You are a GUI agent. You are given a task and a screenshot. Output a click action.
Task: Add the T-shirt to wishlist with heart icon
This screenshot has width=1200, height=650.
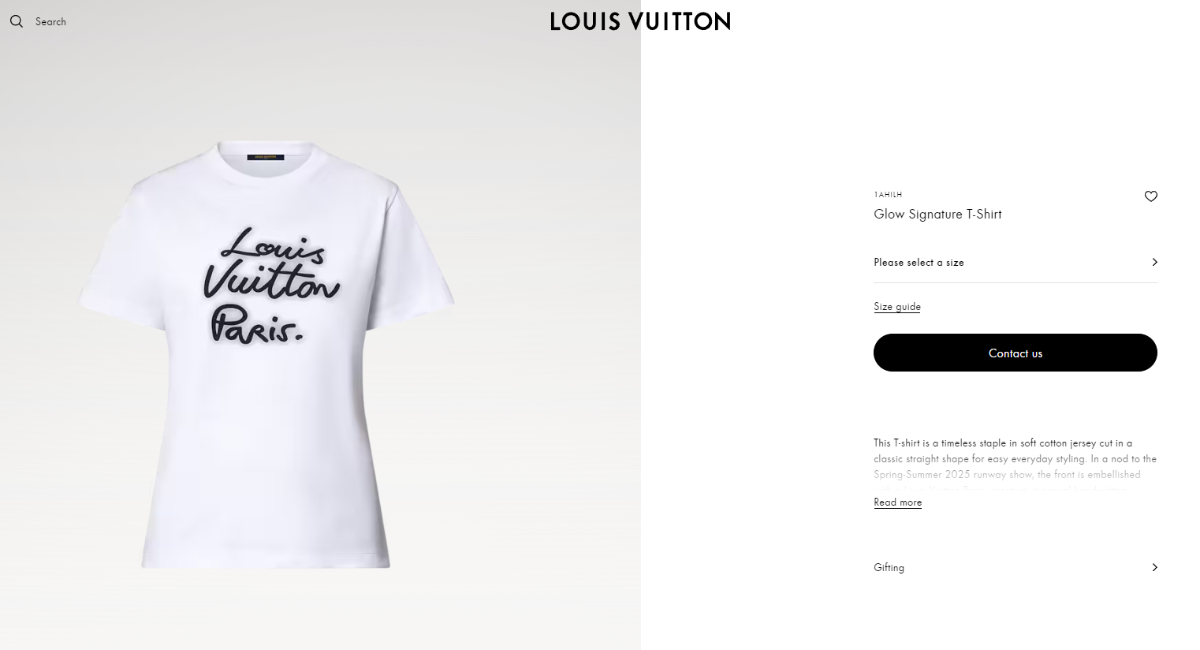click(1151, 197)
